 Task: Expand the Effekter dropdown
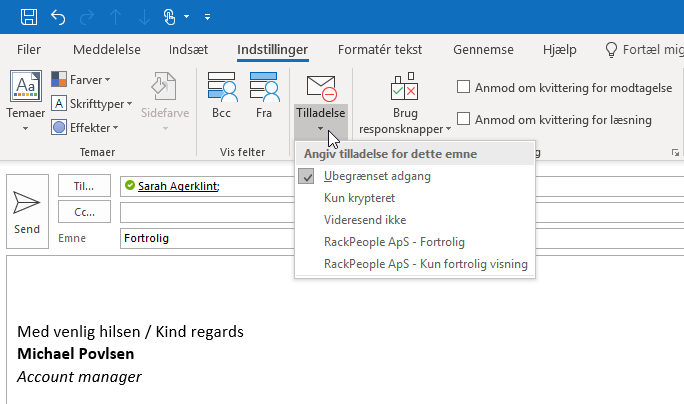(x=85, y=127)
